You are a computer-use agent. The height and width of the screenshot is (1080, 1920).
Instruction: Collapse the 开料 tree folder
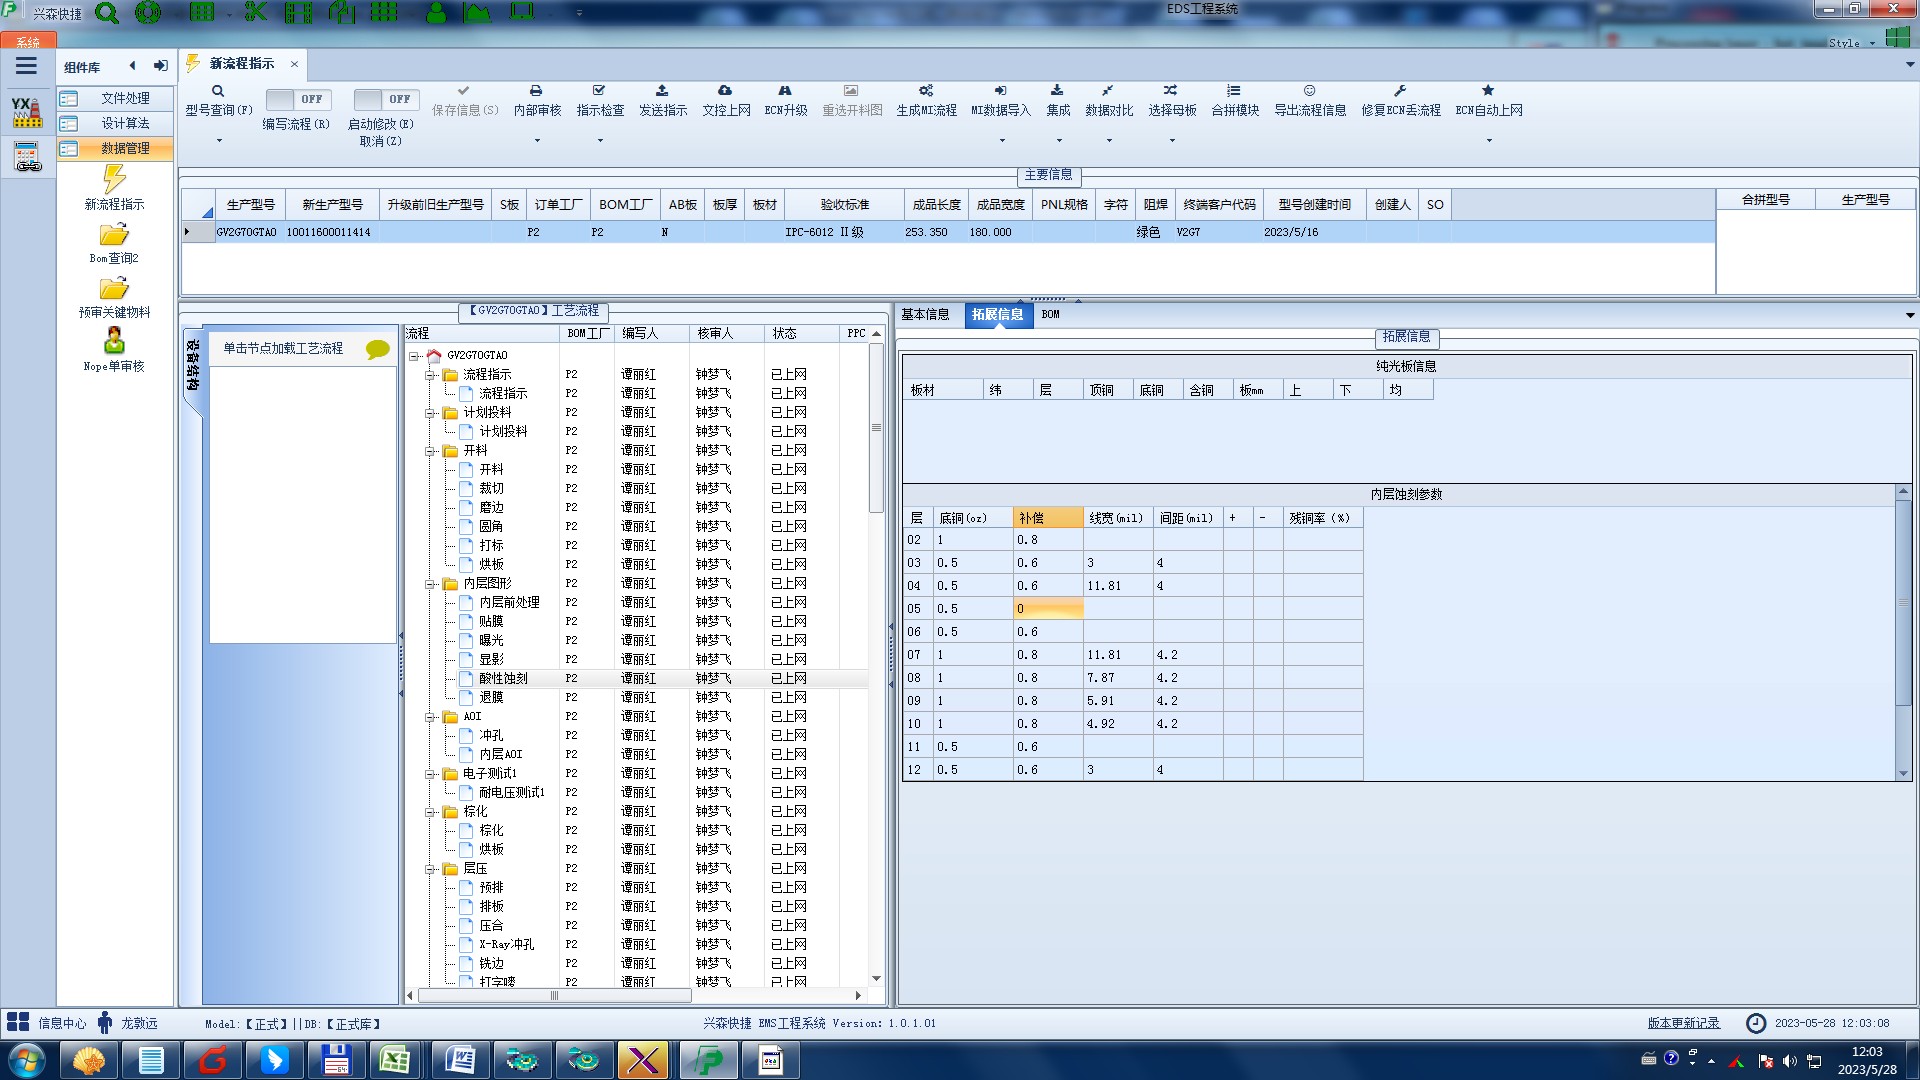point(430,451)
